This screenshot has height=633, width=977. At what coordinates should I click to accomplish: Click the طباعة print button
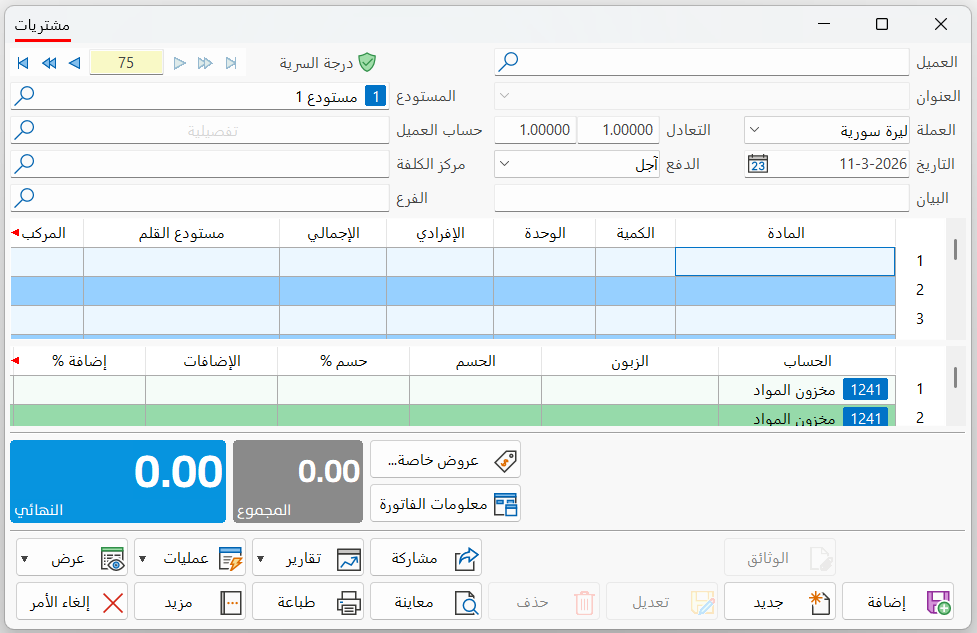coord(308,601)
